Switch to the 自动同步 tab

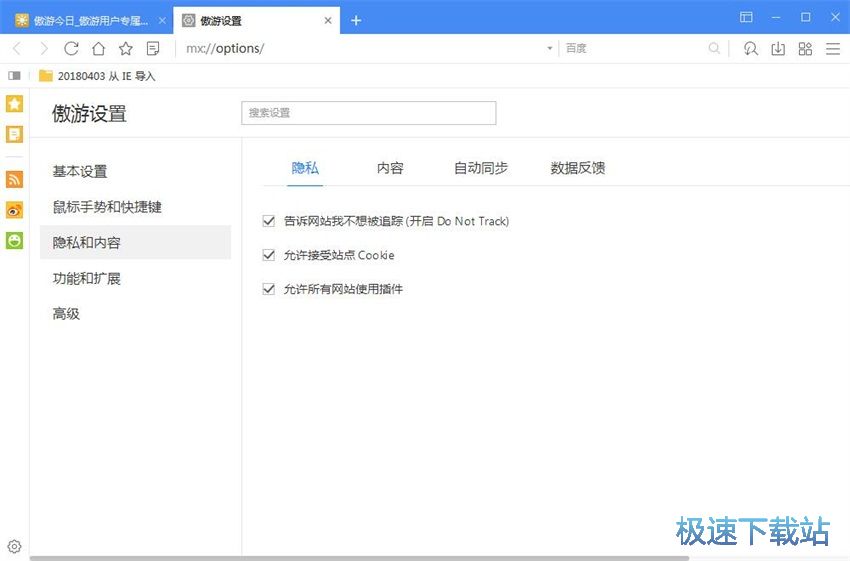coord(481,168)
